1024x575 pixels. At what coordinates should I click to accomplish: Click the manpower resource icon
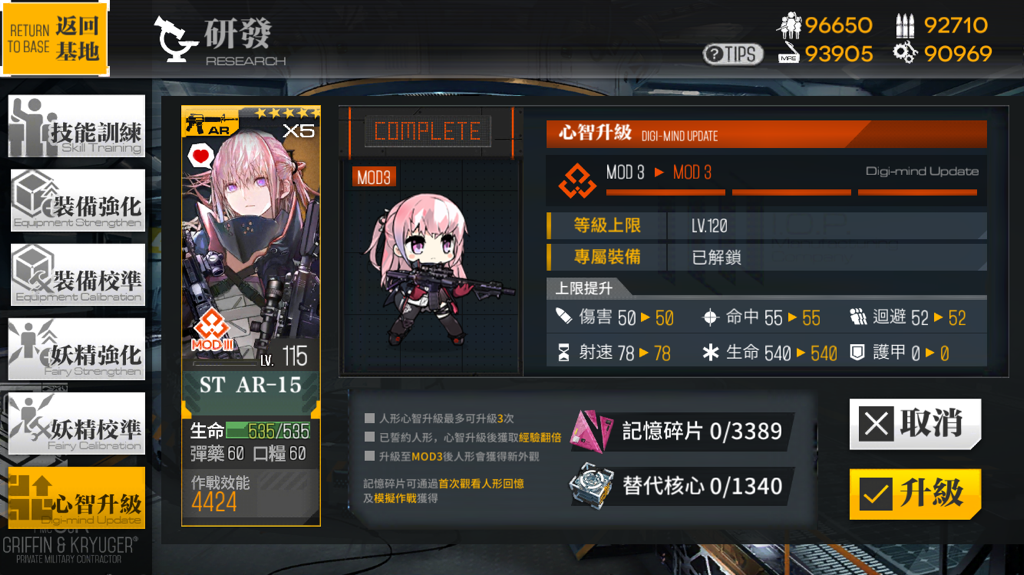click(789, 25)
